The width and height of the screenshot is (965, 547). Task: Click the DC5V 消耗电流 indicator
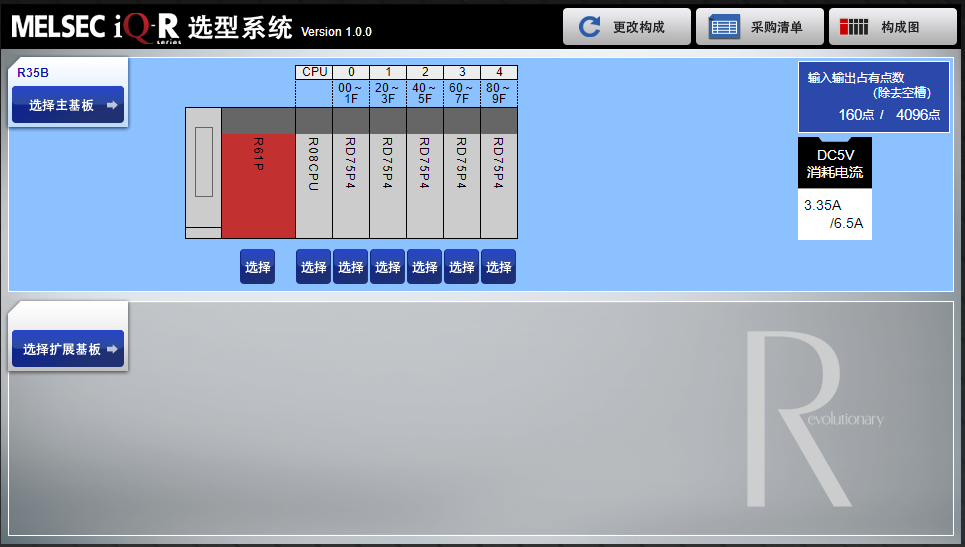point(835,163)
